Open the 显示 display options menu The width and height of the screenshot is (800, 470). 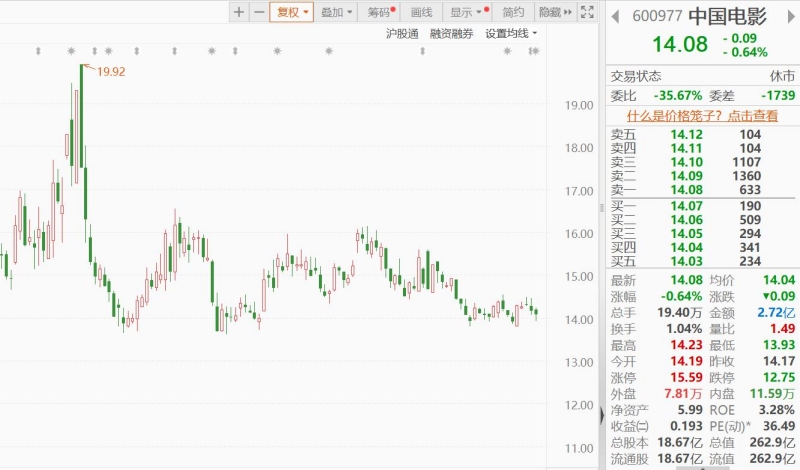pyautogui.click(x=468, y=12)
